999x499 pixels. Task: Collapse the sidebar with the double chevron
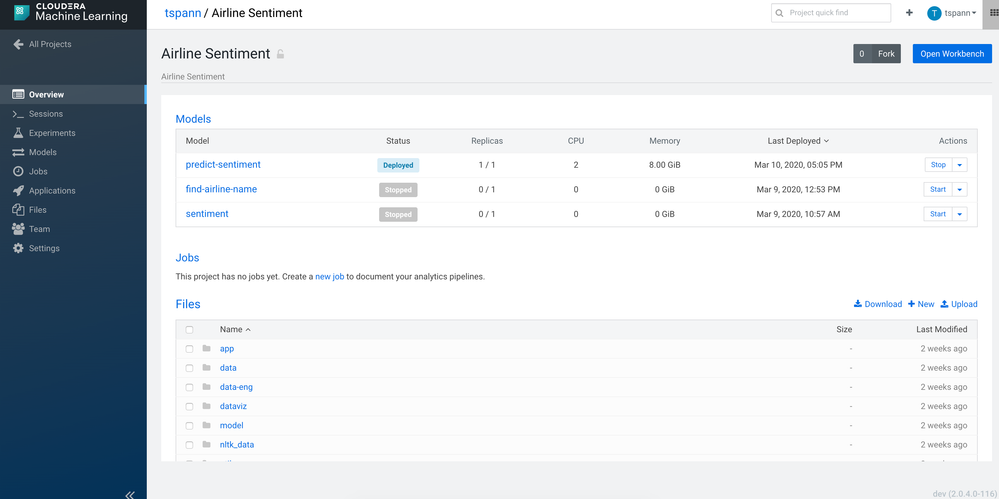pyautogui.click(x=130, y=494)
